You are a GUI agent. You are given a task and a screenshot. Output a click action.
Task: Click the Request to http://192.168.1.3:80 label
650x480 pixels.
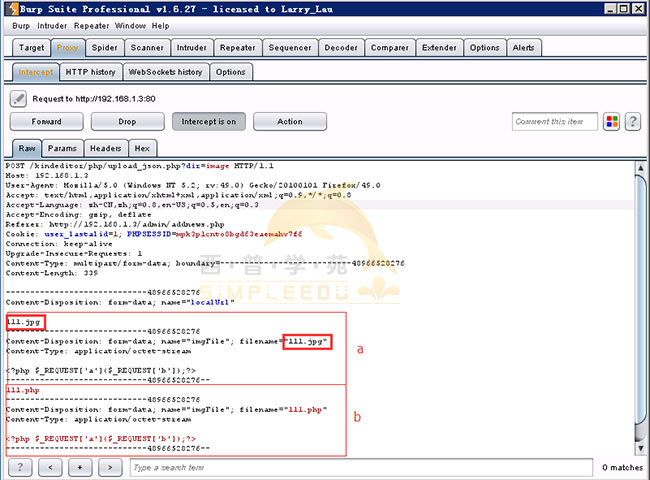(94, 99)
